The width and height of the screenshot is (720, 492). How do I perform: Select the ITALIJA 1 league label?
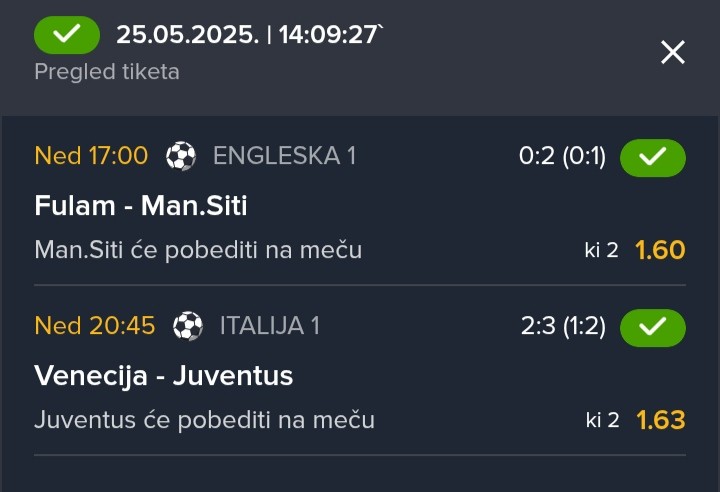[x=270, y=326]
